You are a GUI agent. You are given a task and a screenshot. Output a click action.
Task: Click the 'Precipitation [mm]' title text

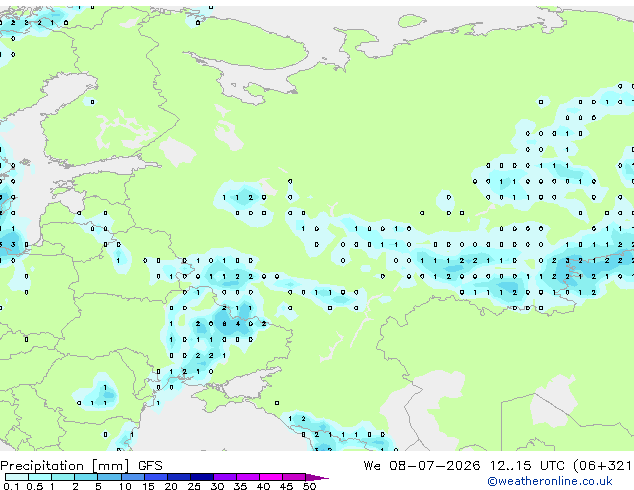[x=65, y=466]
